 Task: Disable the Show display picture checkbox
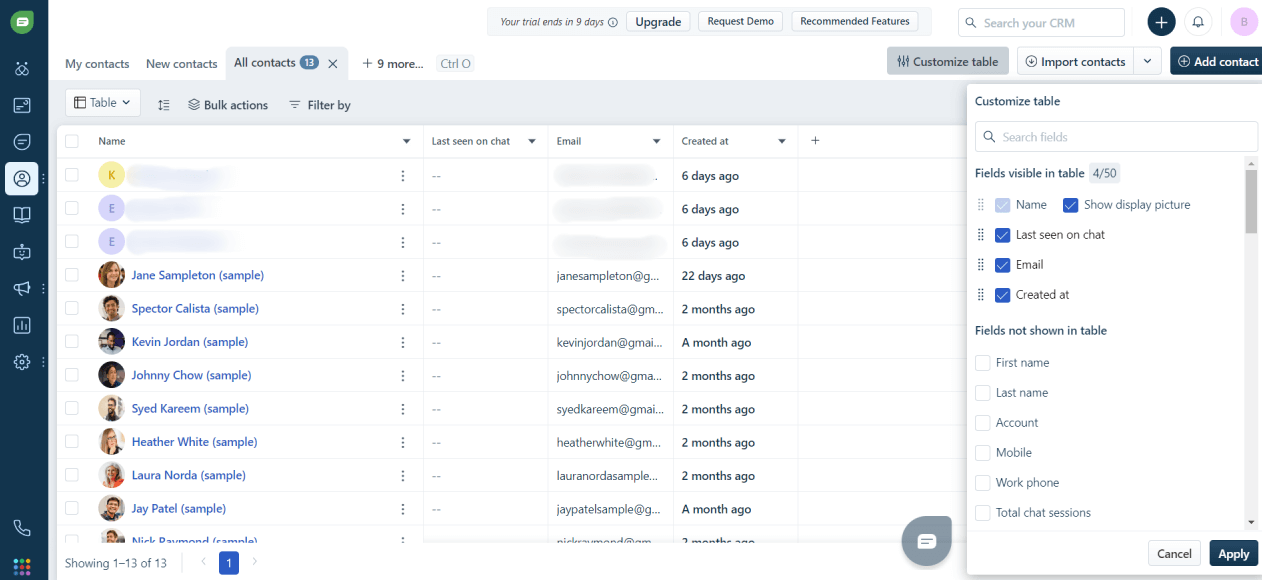click(1069, 205)
